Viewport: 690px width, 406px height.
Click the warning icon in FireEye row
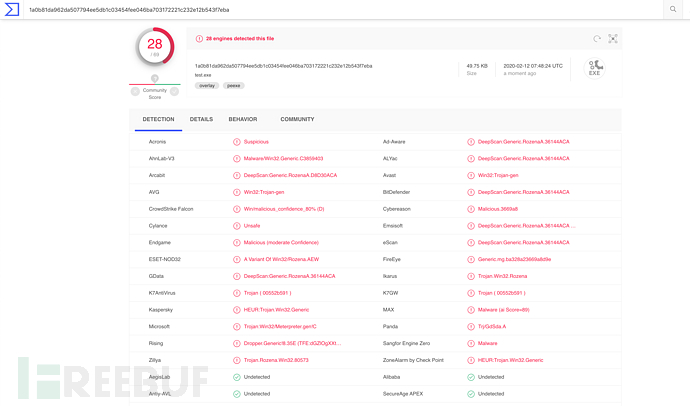click(x=471, y=259)
